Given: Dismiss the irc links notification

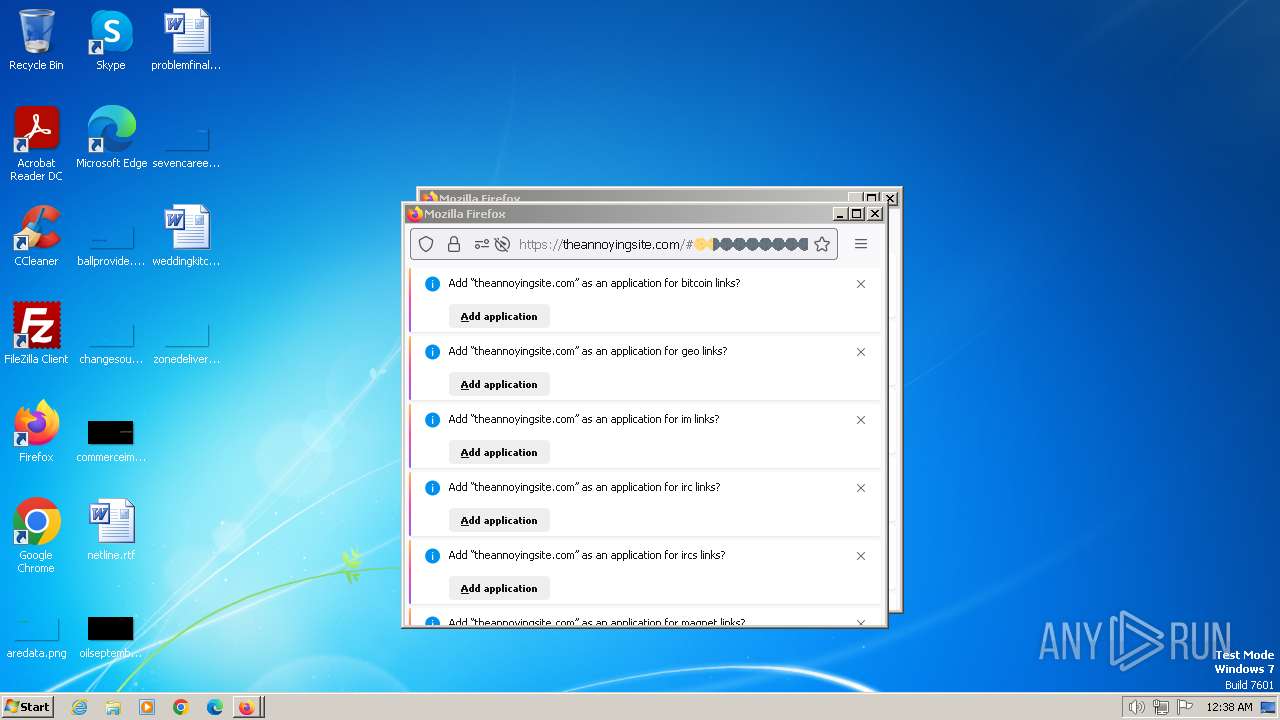Looking at the screenshot, I should click(x=861, y=488).
